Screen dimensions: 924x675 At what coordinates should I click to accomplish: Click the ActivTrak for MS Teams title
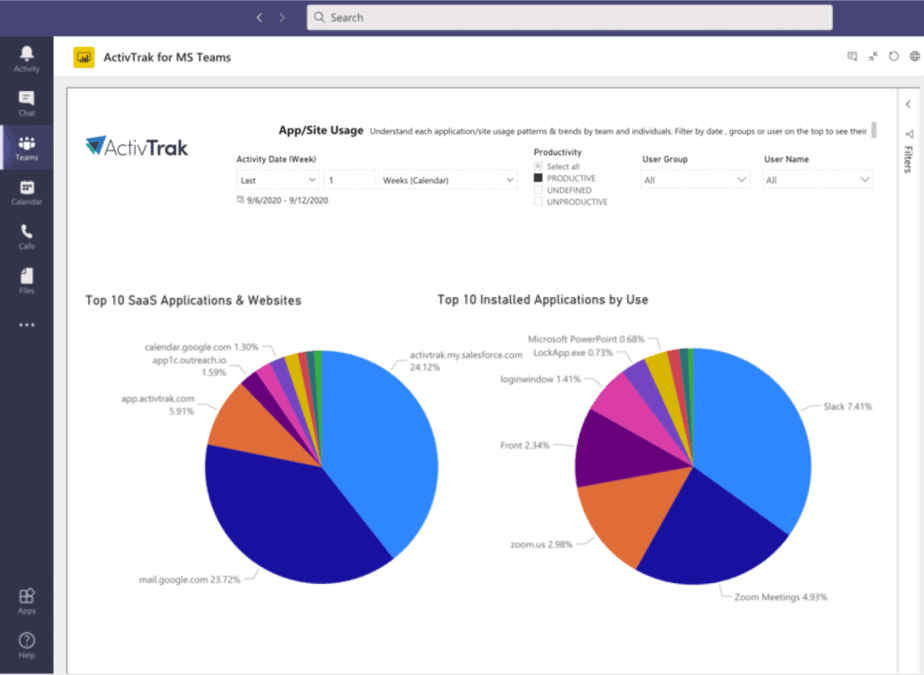(x=167, y=57)
